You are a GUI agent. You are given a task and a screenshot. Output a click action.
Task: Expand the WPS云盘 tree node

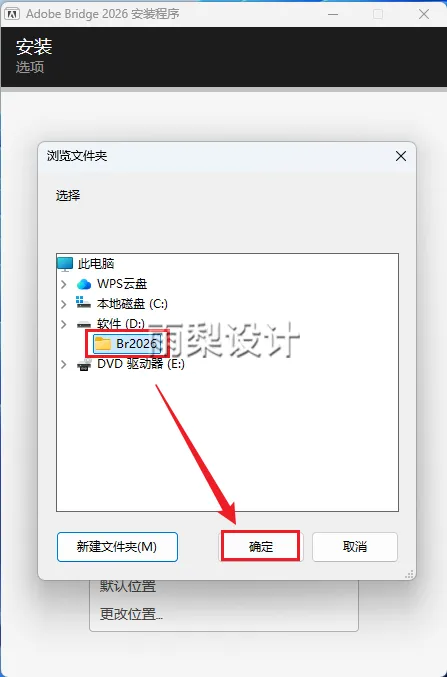coord(64,284)
